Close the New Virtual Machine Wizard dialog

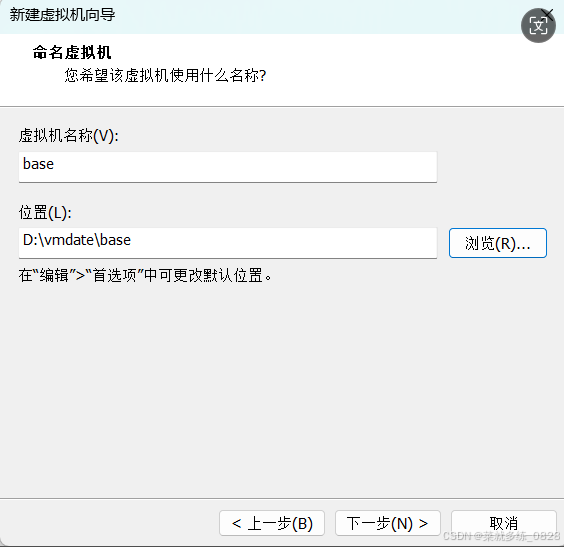[x=548, y=14]
